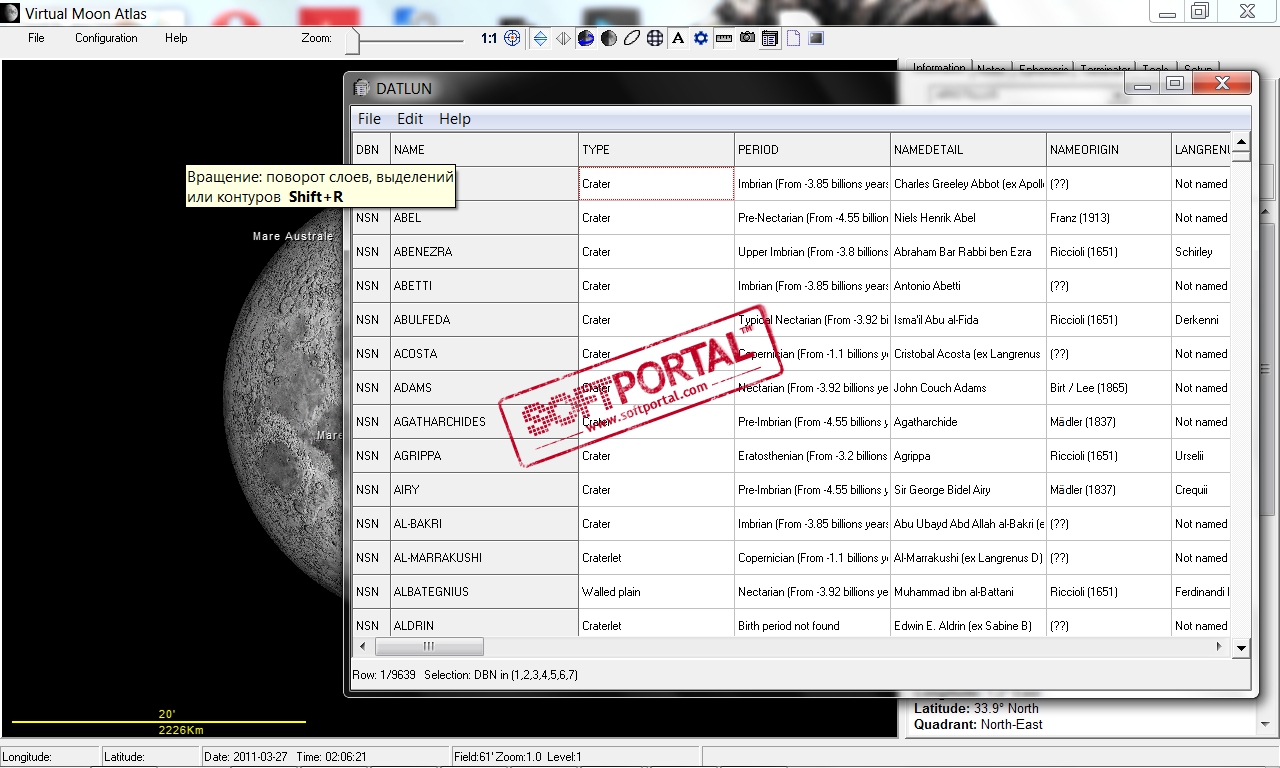This screenshot has height=768, width=1280.
Task: Click the Sir George Bidel Airy cell
Action: [968, 490]
